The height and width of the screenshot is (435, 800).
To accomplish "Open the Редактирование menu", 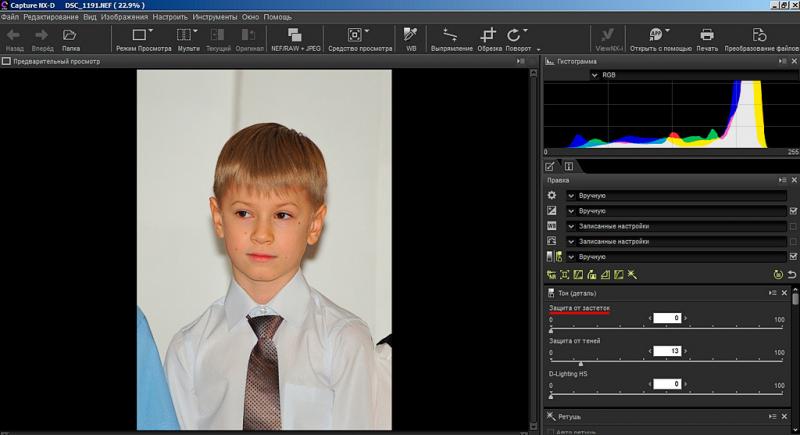I will [x=51, y=17].
